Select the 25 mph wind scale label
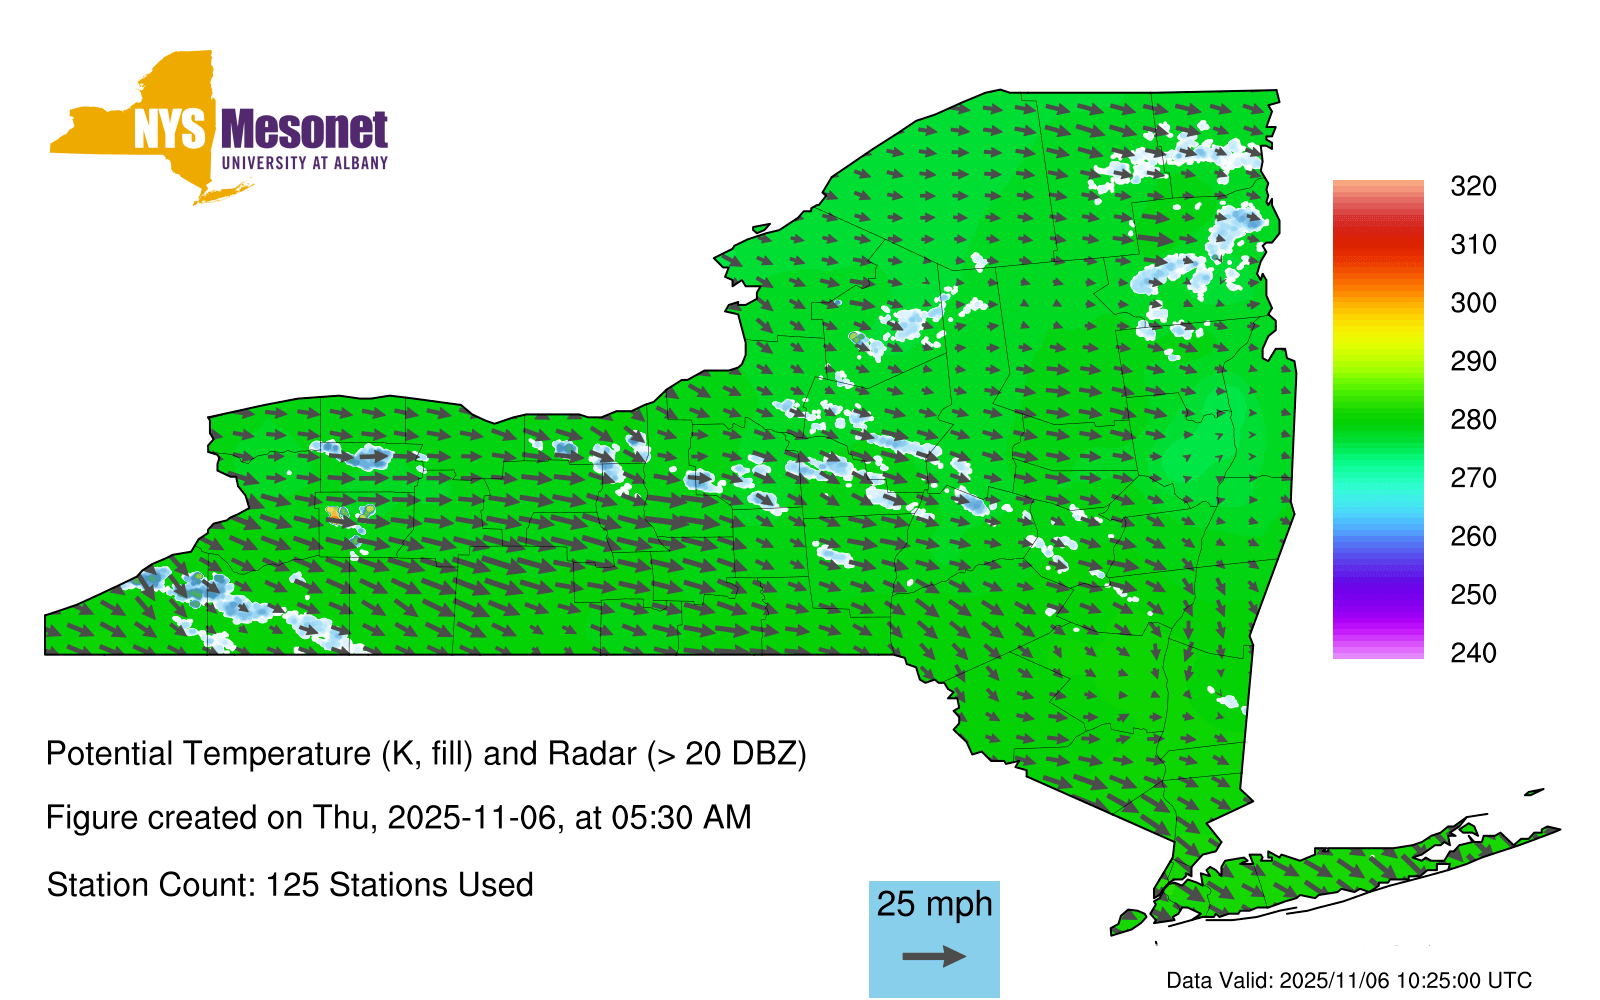The width and height of the screenshot is (1600, 1000). (934, 904)
